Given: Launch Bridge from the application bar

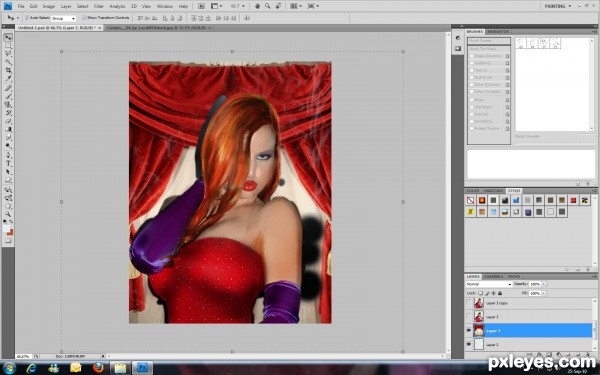Looking at the screenshot, I should click(x=201, y=6).
